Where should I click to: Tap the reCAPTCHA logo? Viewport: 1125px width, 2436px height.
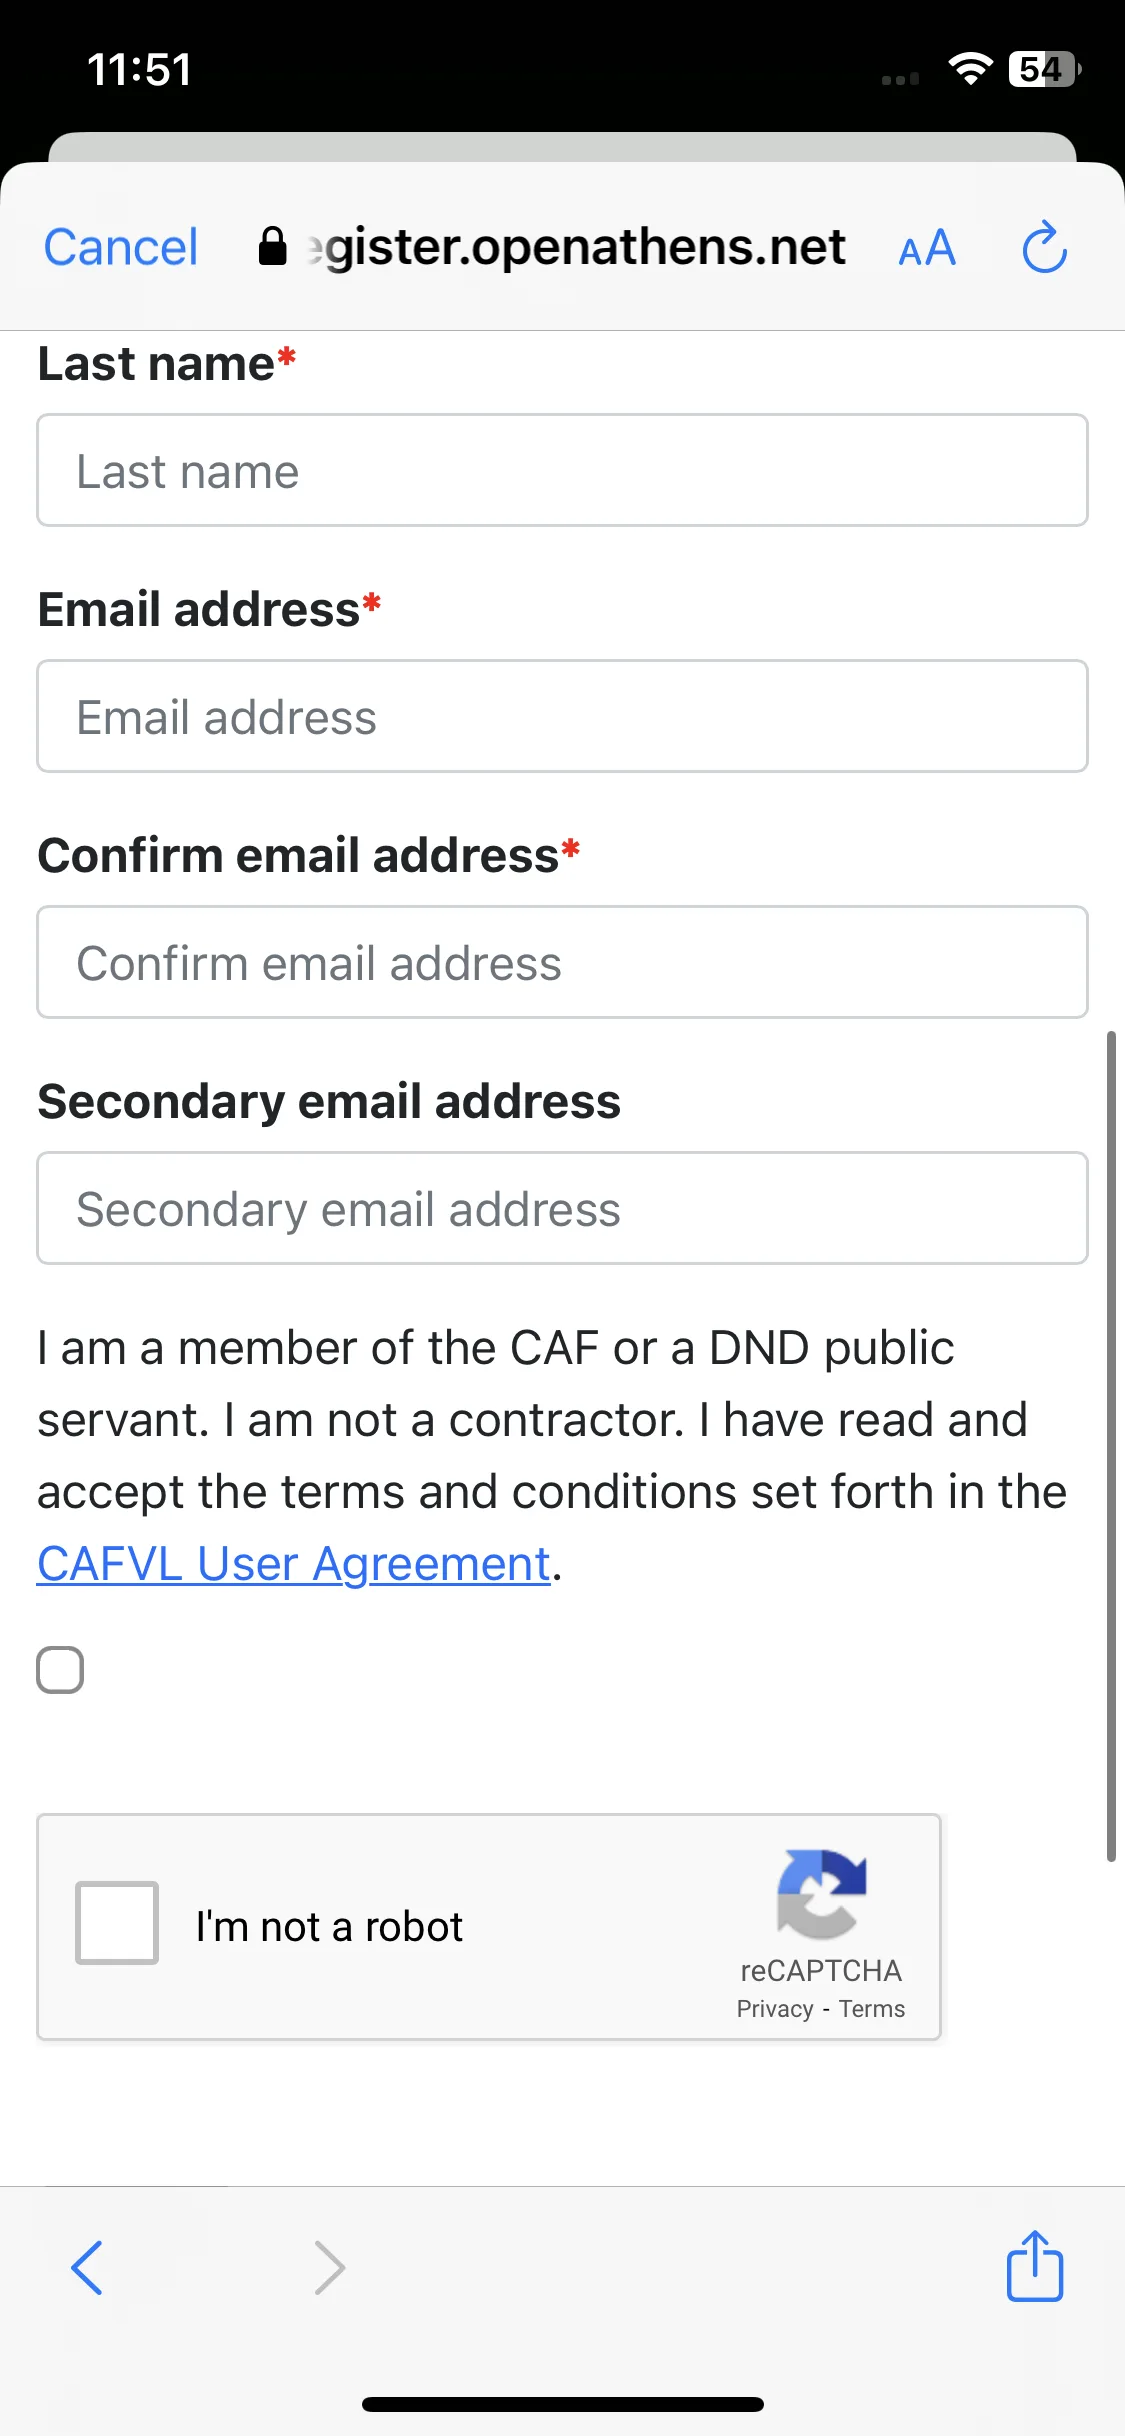821,1894
